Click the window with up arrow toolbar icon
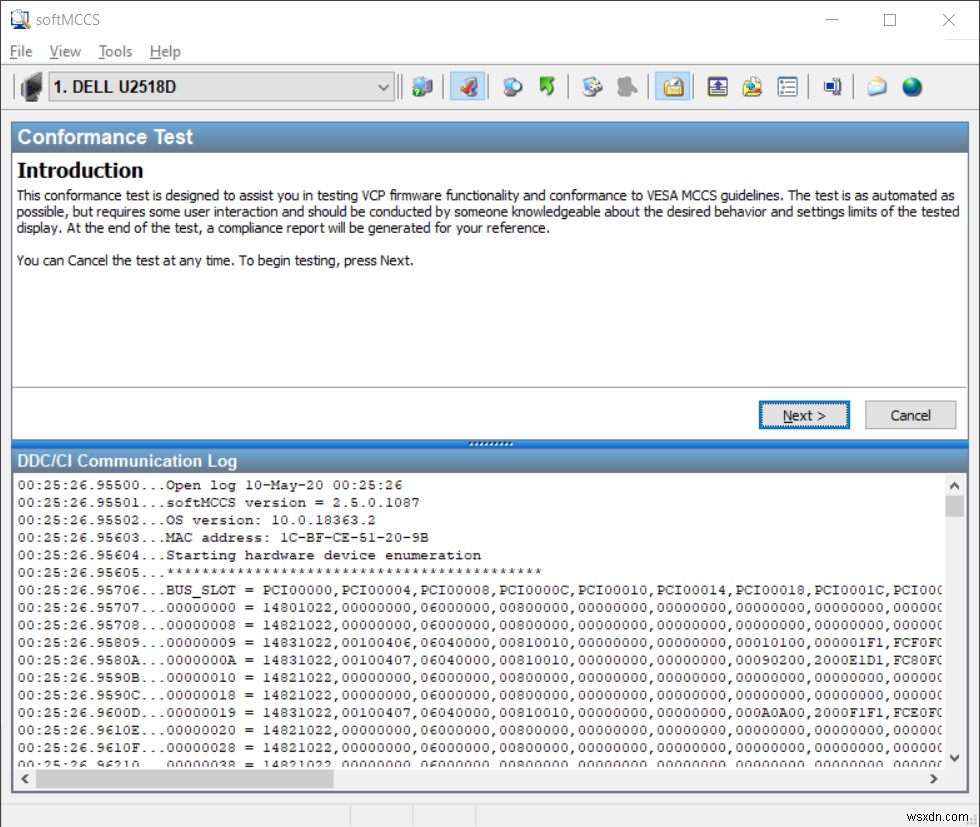The width and height of the screenshot is (980, 827). click(718, 86)
